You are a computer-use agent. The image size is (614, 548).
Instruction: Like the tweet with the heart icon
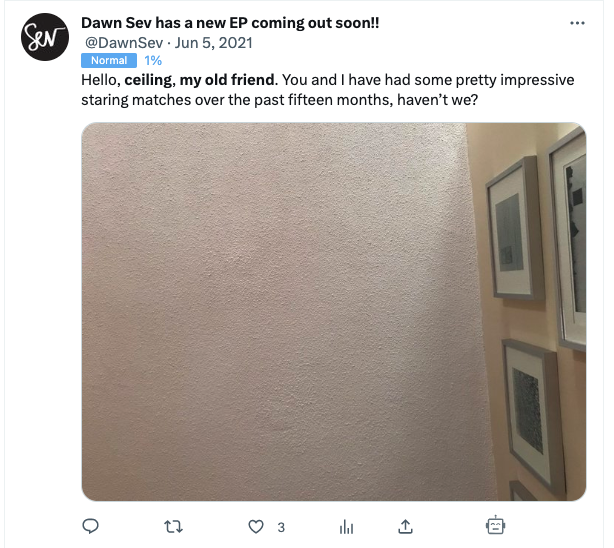click(x=256, y=526)
